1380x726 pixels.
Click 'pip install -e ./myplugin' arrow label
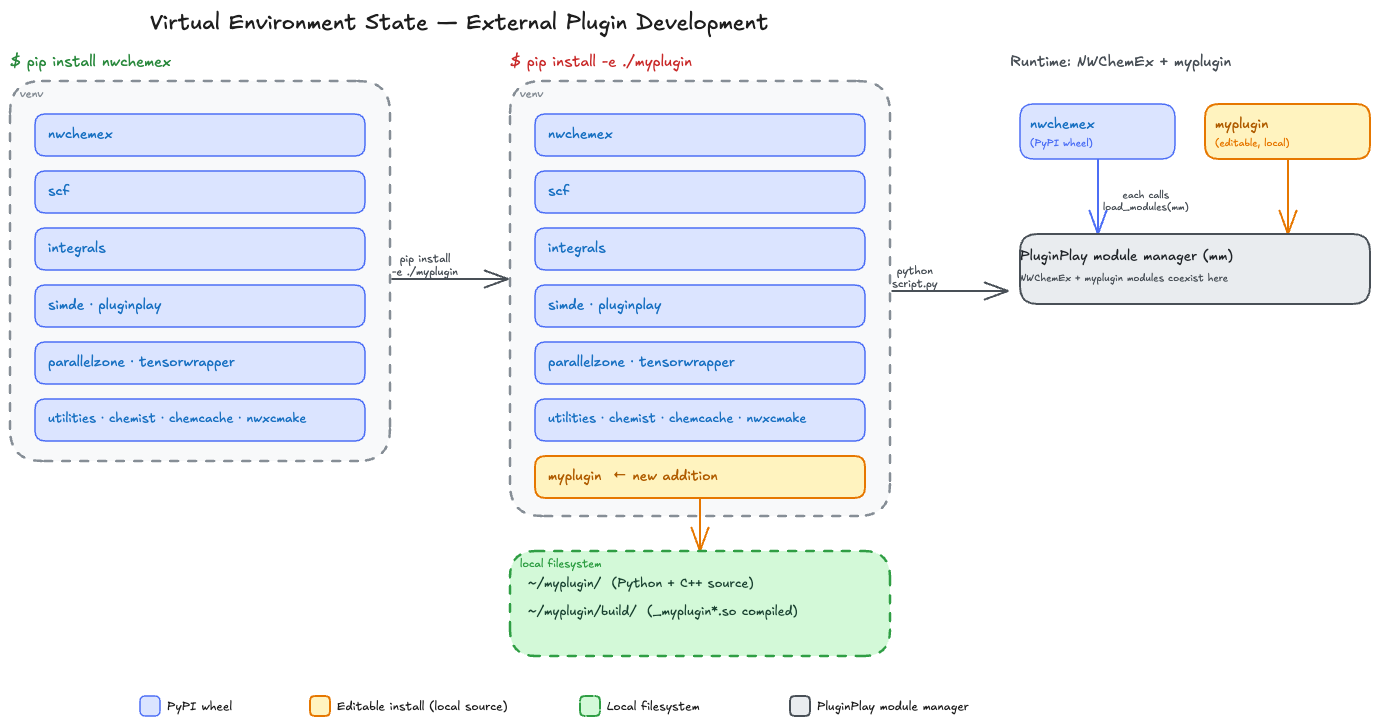pos(425,265)
